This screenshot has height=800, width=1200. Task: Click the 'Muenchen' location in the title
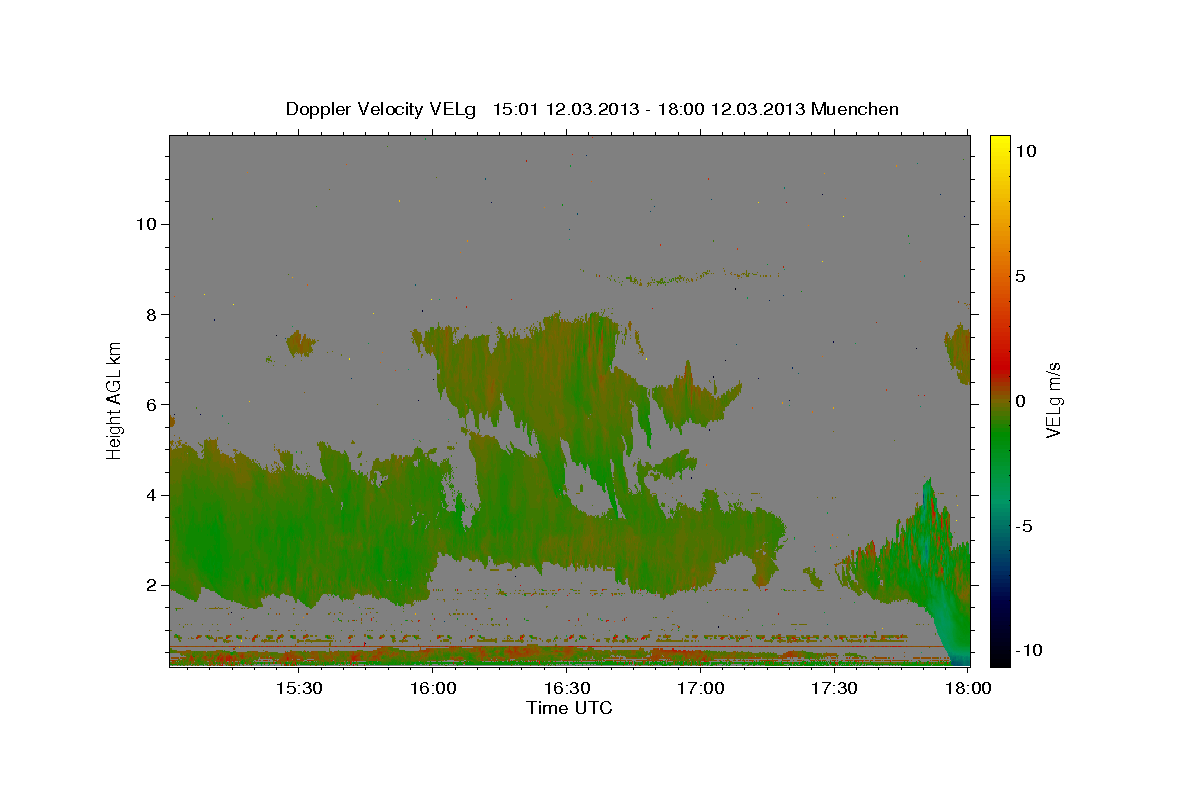[x=855, y=108]
